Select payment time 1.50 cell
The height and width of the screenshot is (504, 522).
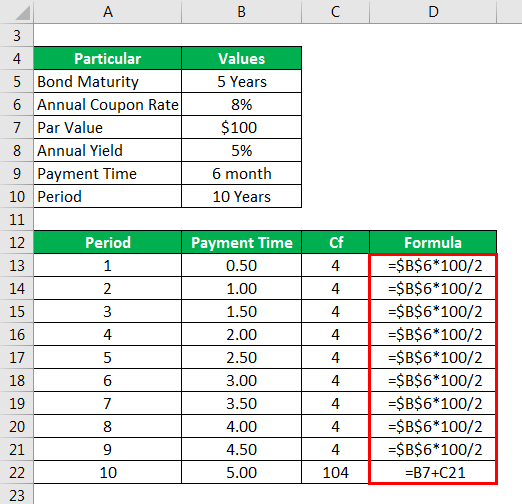(241, 311)
